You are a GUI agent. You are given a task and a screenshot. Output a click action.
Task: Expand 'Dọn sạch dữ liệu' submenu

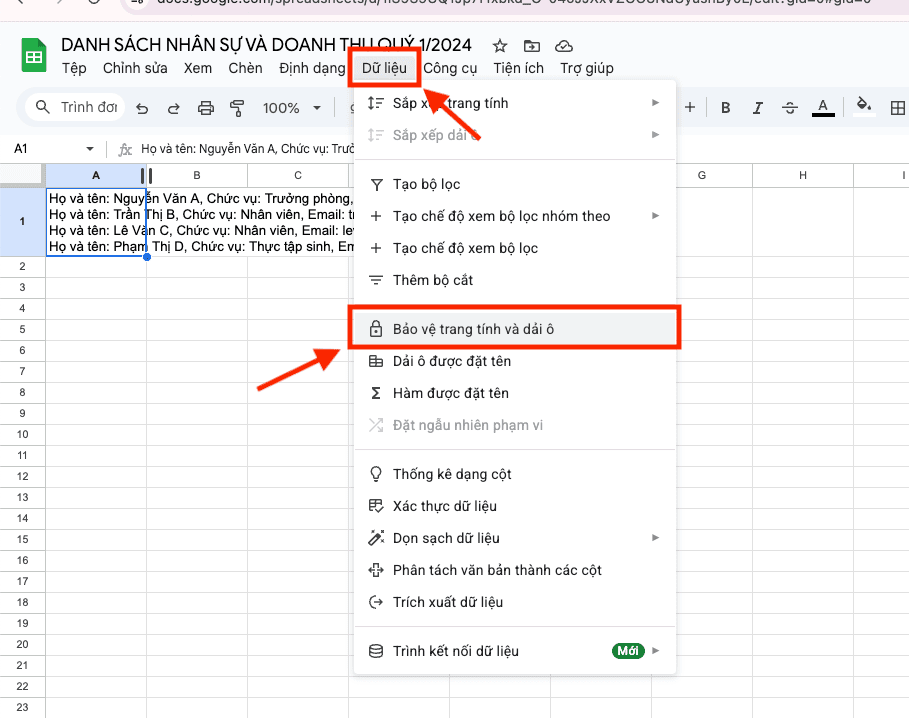point(655,538)
